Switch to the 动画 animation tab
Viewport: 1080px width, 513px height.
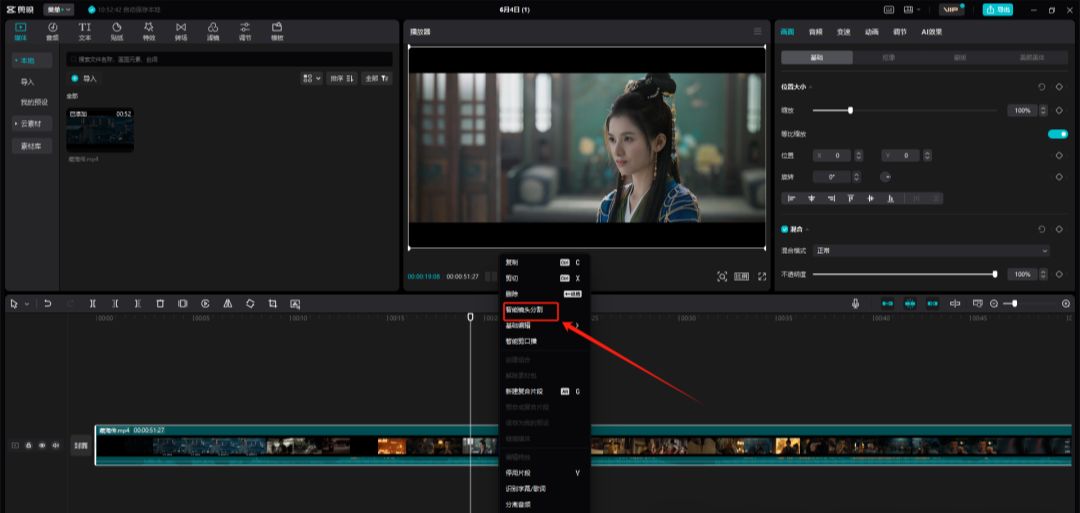click(871, 32)
